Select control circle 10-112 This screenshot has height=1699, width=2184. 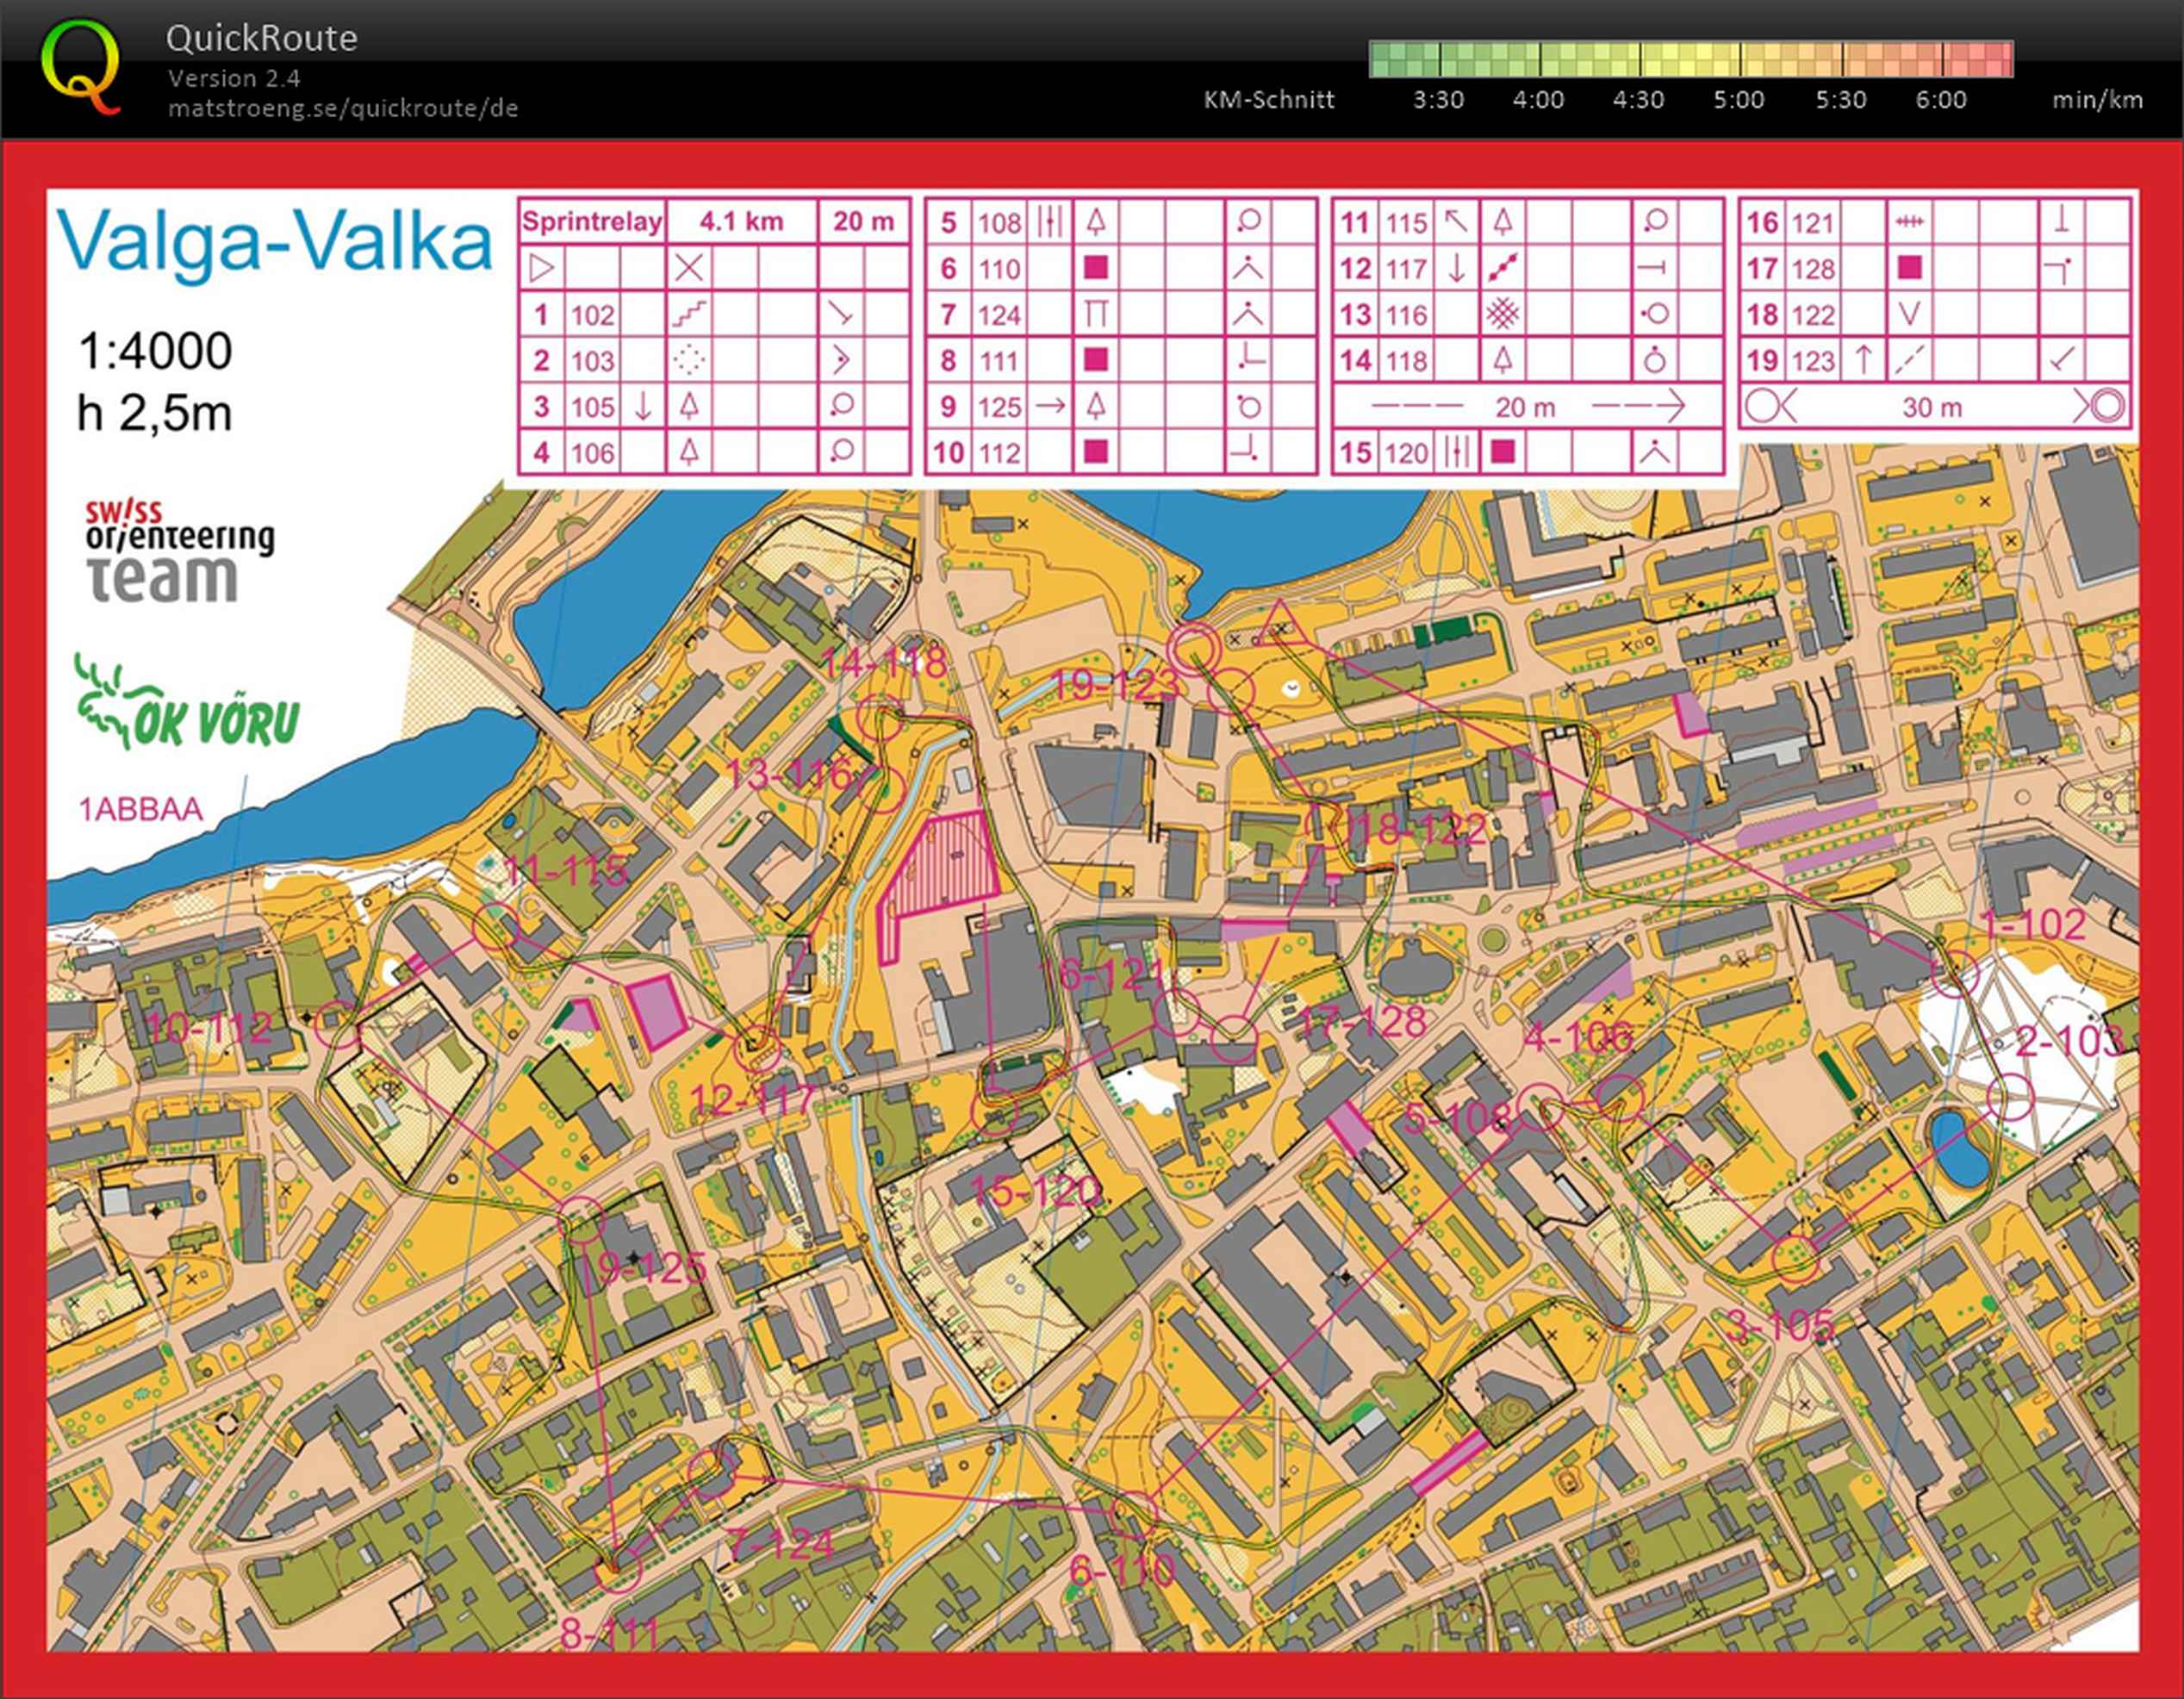tap(338, 1023)
